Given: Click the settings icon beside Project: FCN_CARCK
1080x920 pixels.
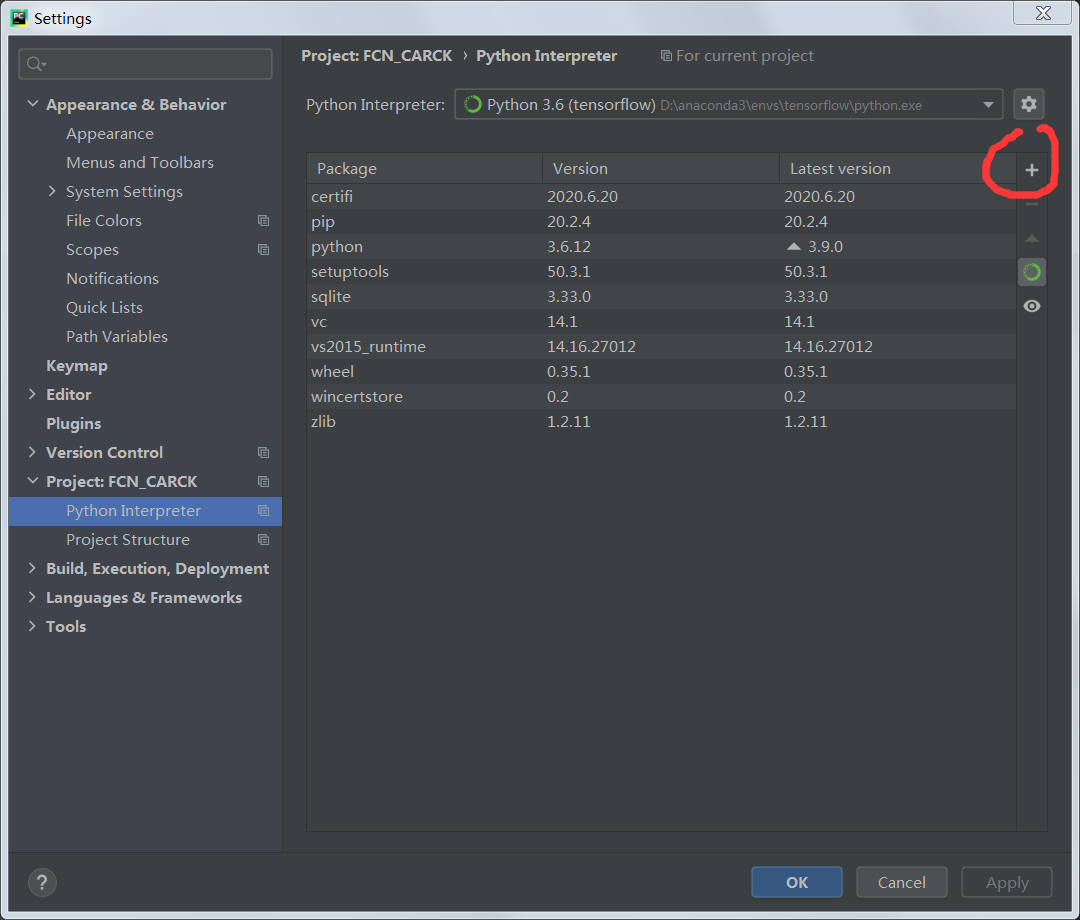Looking at the screenshot, I should pyautogui.click(x=264, y=481).
